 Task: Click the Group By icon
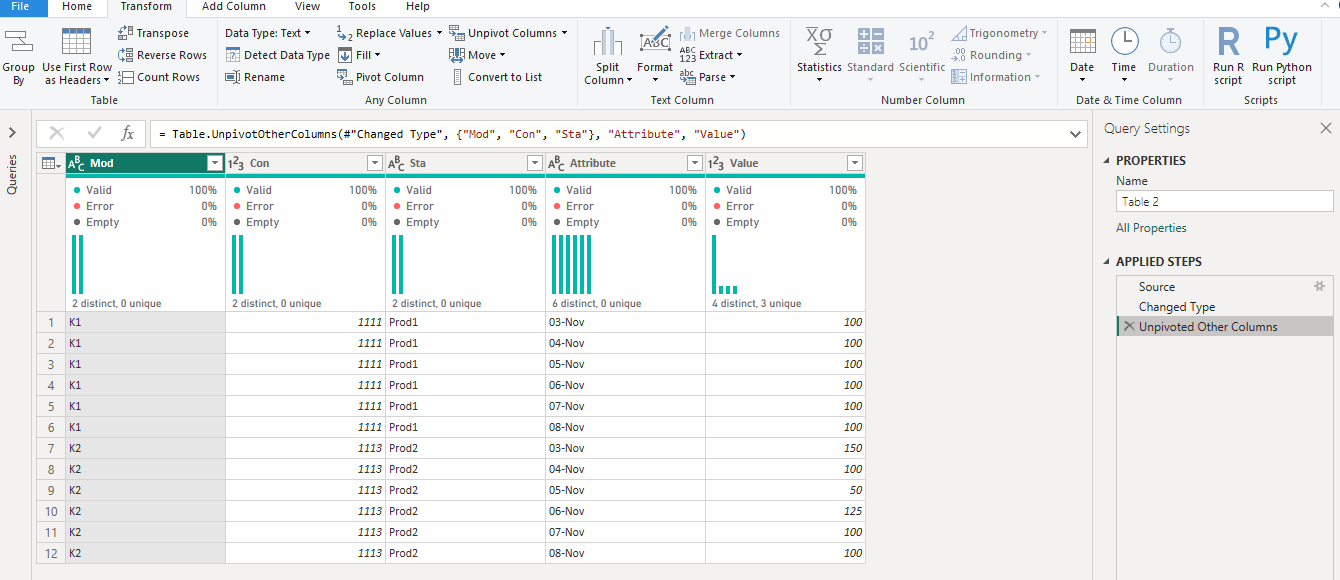[x=18, y=44]
